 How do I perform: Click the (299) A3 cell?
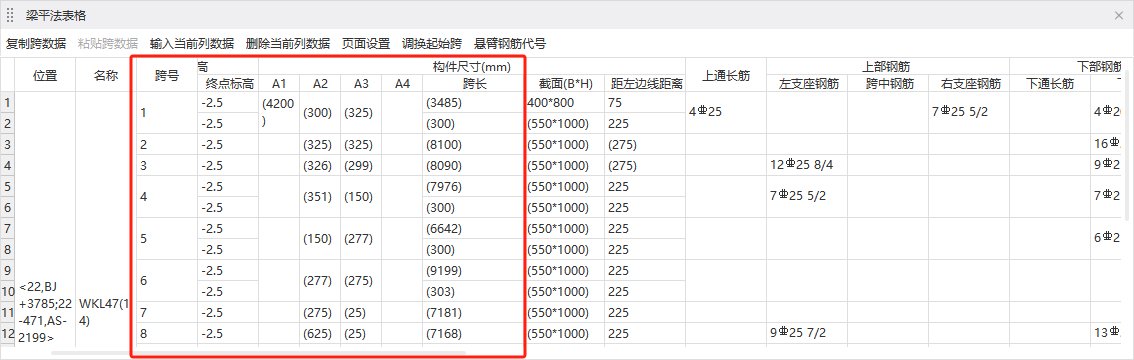362,166
